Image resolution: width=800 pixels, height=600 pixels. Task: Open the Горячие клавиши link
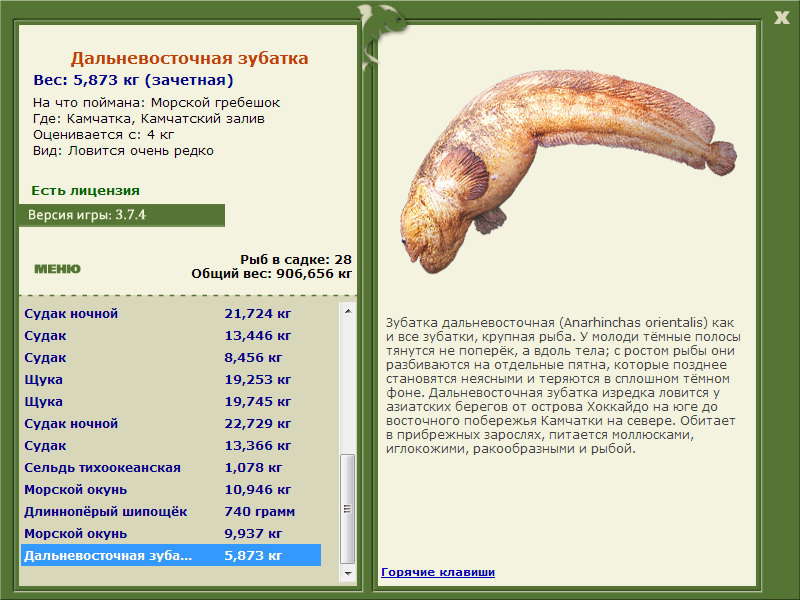click(437, 572)
